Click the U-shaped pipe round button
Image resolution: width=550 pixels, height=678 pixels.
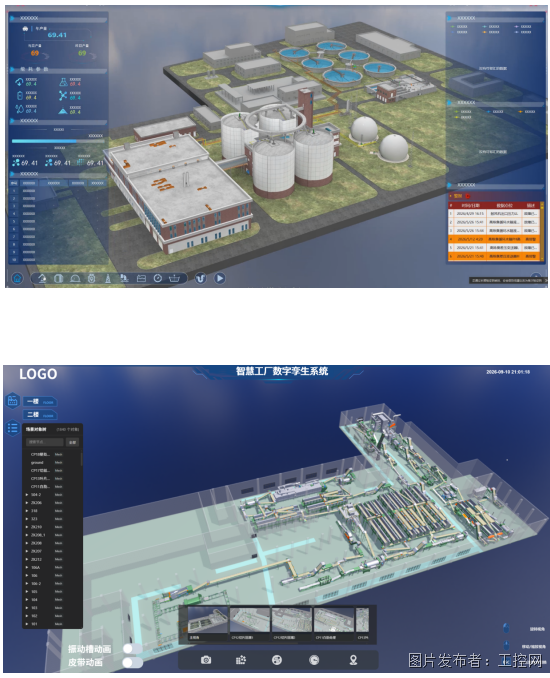[200, 278]
